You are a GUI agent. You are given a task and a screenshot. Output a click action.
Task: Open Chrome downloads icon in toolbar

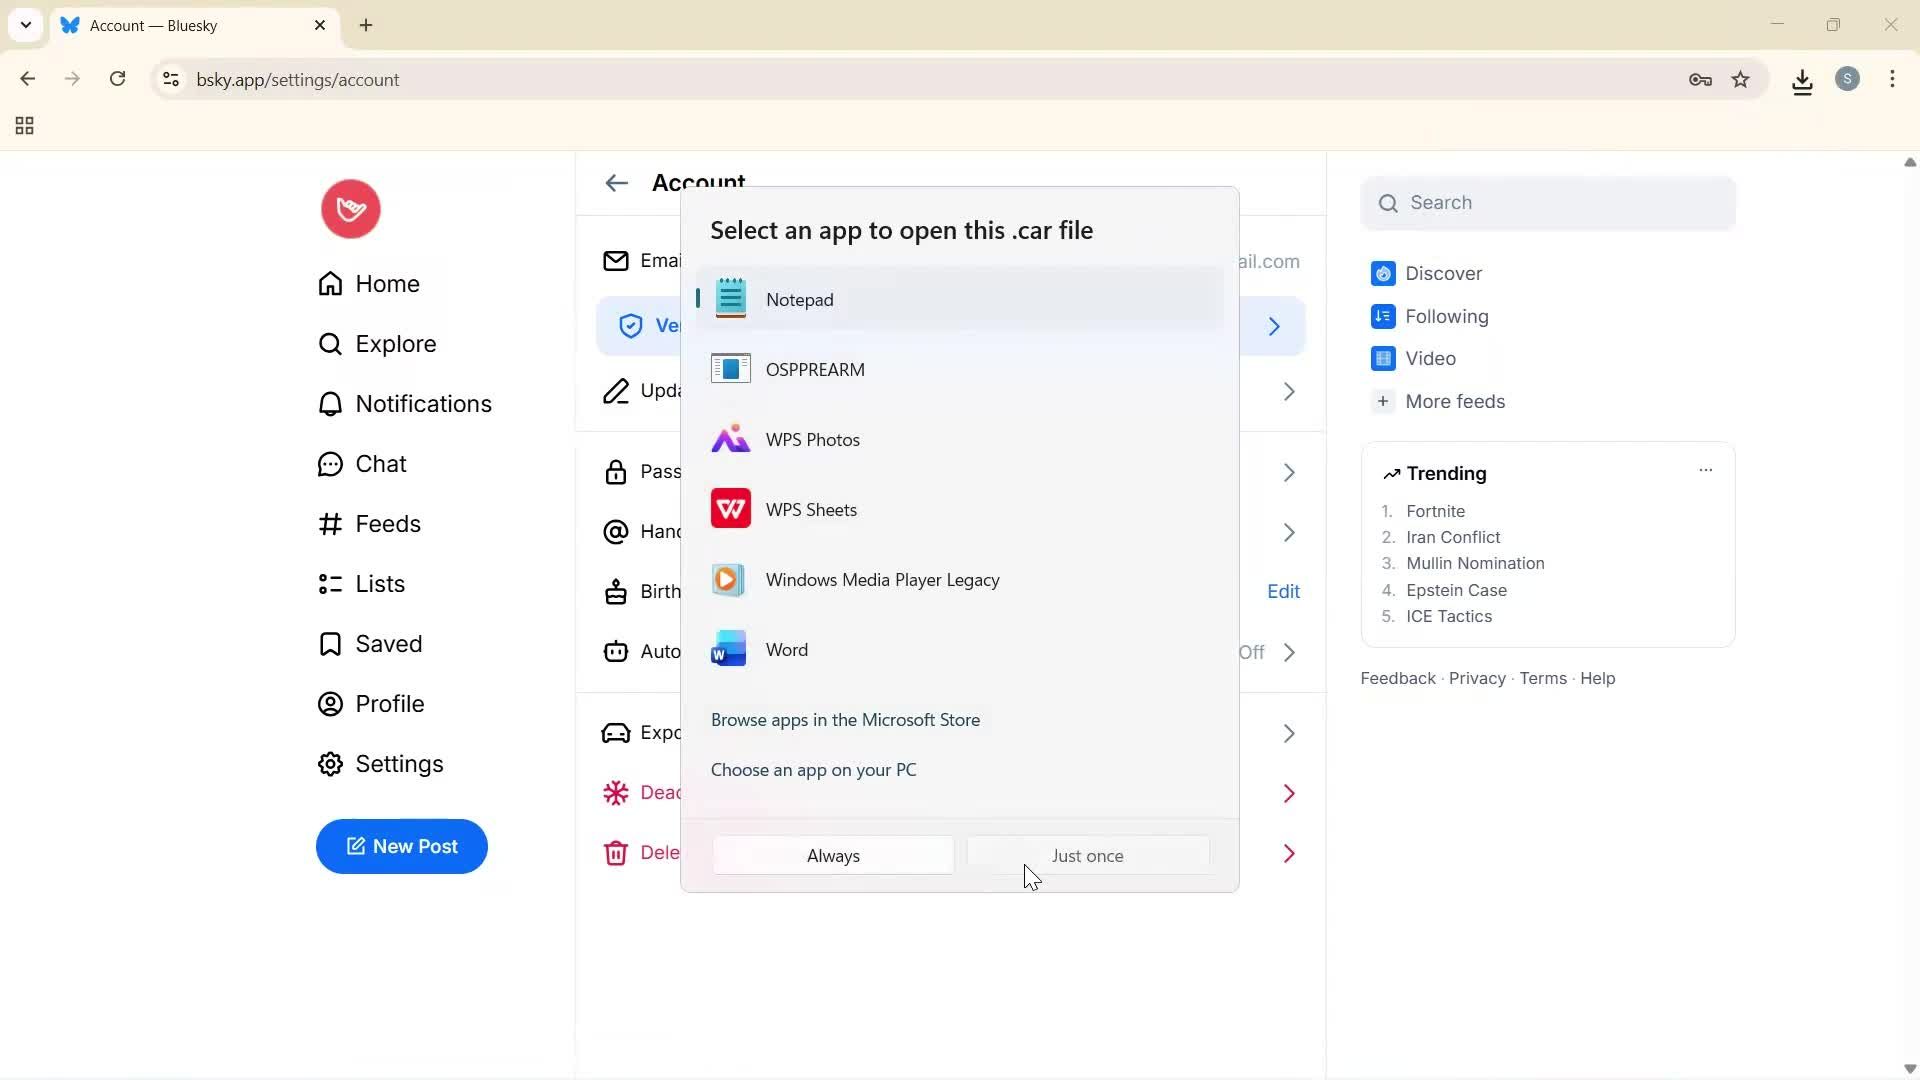(x=1802, y=80)
